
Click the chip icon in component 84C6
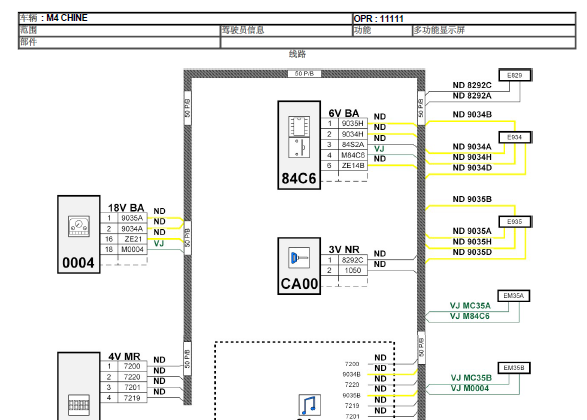click(x=299, y=126)
